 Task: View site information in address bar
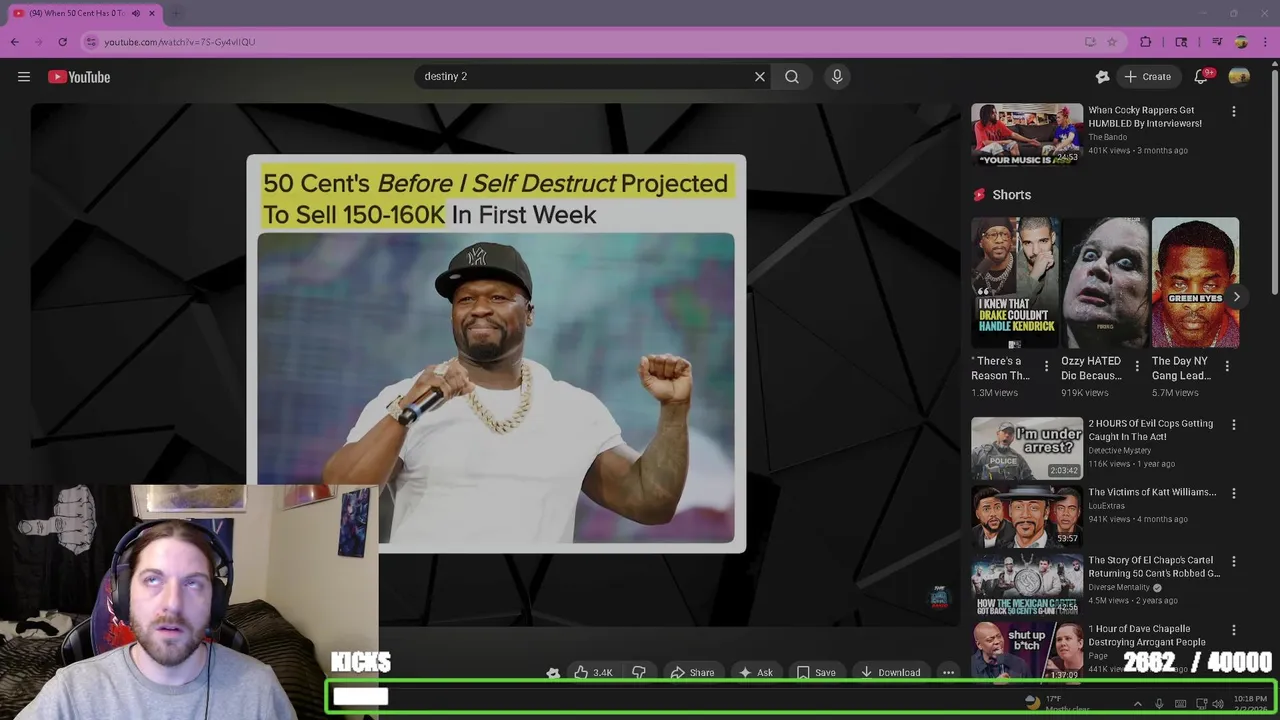pyautogui.click(x=91, y=42)
